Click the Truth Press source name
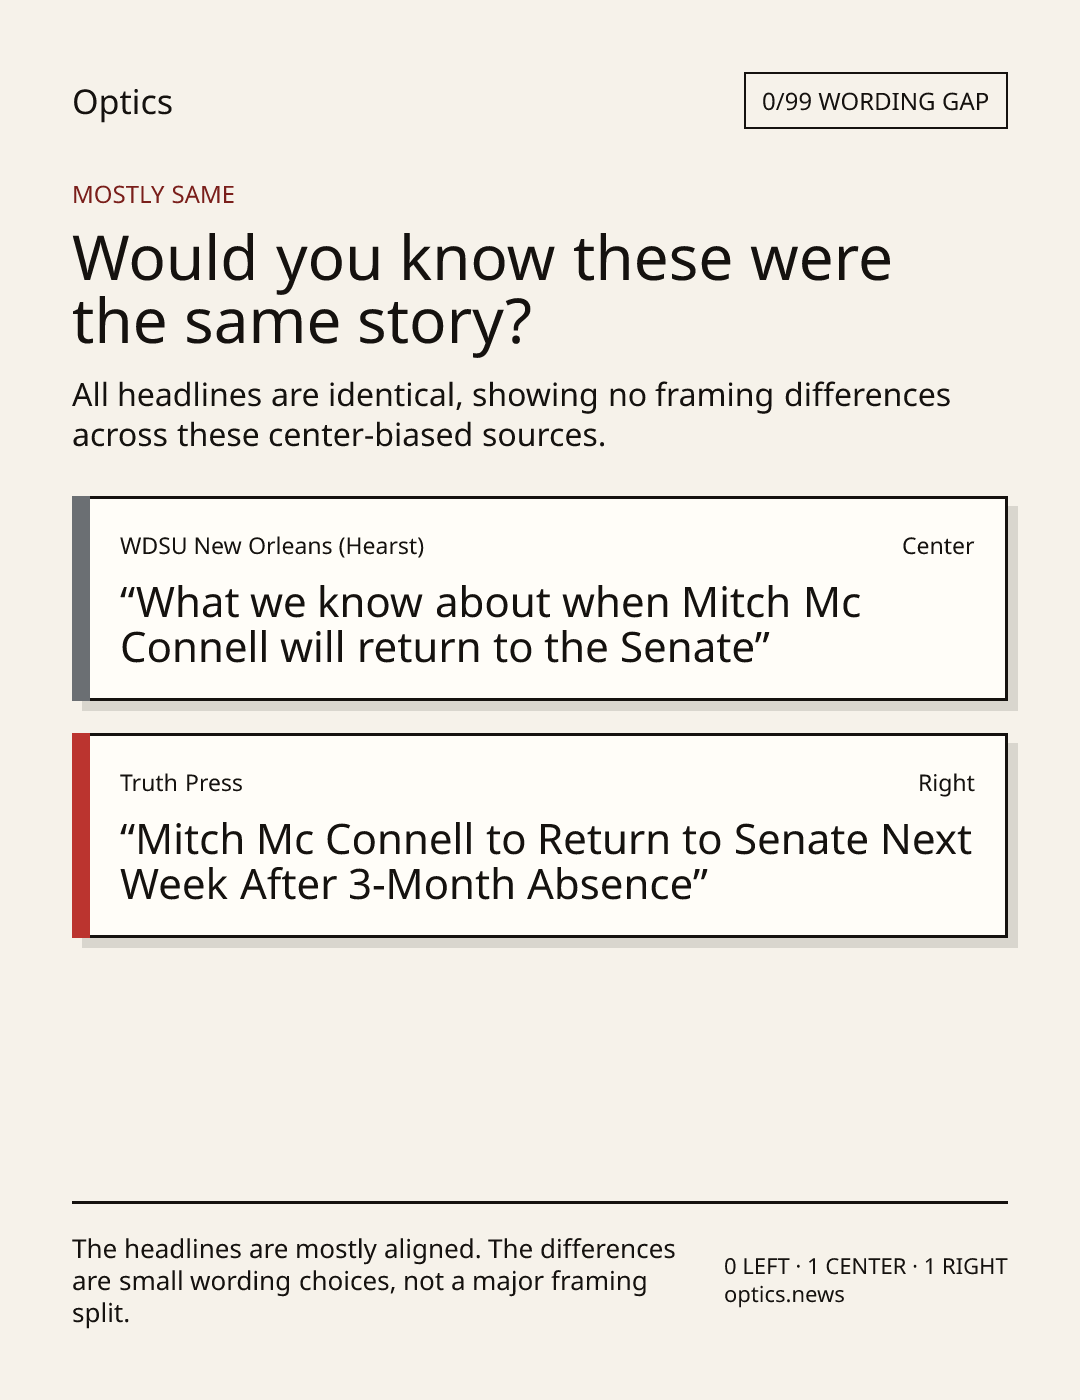 pyautogui.click(x=181, y=783)
